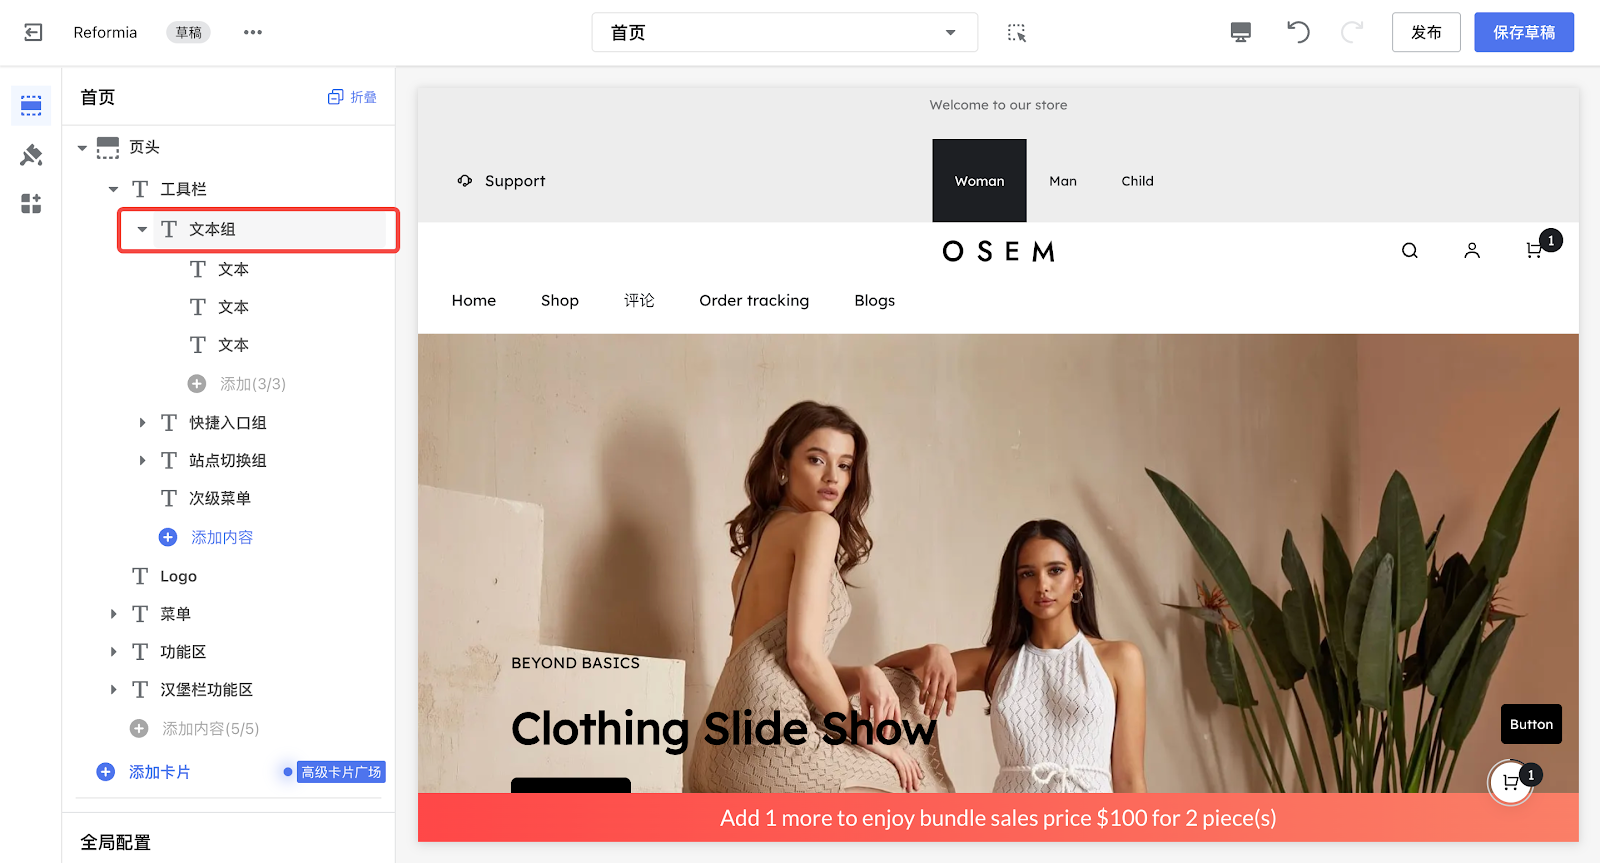Click the search icon in store preview
This screenshot has width=1600, height=863.
point(1409,251)
